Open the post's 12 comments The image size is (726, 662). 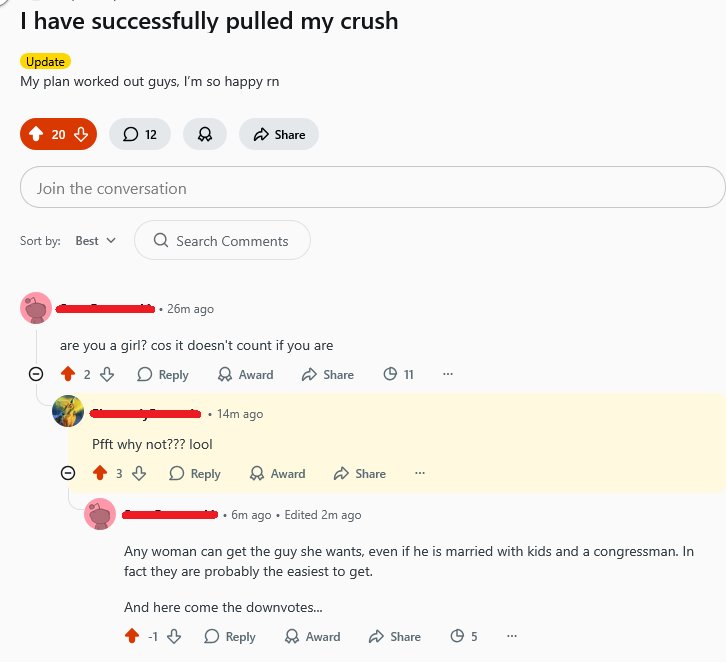pyautogui.click(x=140, y=135)
